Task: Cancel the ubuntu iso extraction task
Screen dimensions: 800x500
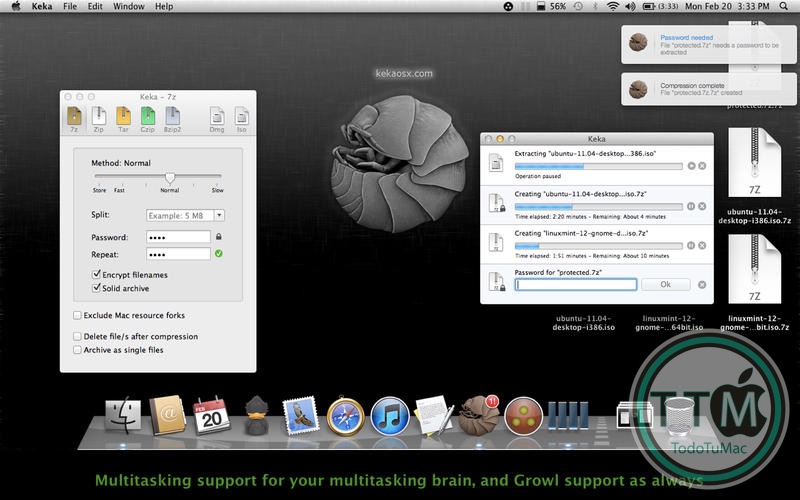Action: pyautogui.click(x=702, y=166)
